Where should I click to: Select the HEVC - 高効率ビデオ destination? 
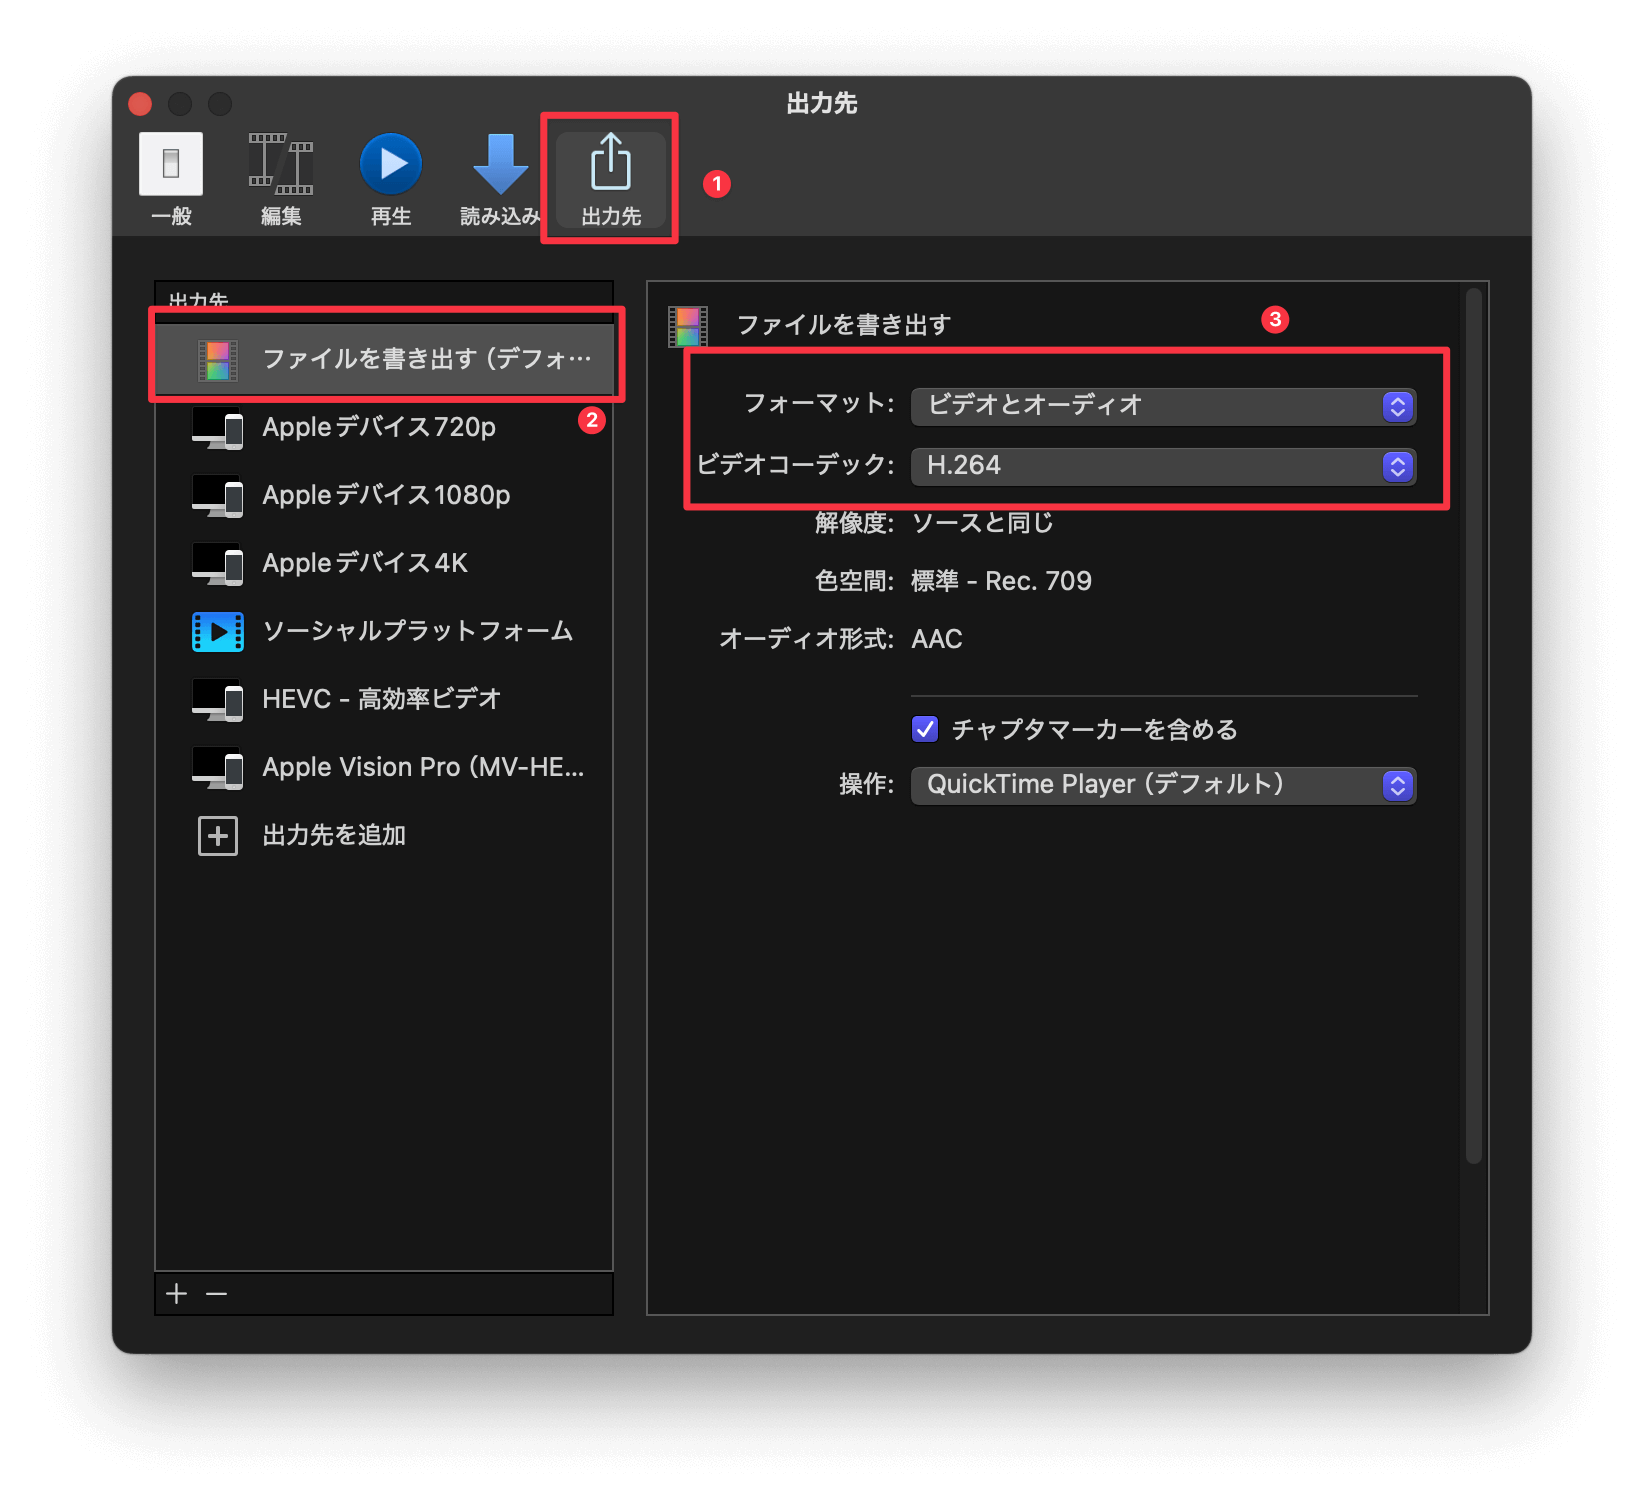(384, 699)
